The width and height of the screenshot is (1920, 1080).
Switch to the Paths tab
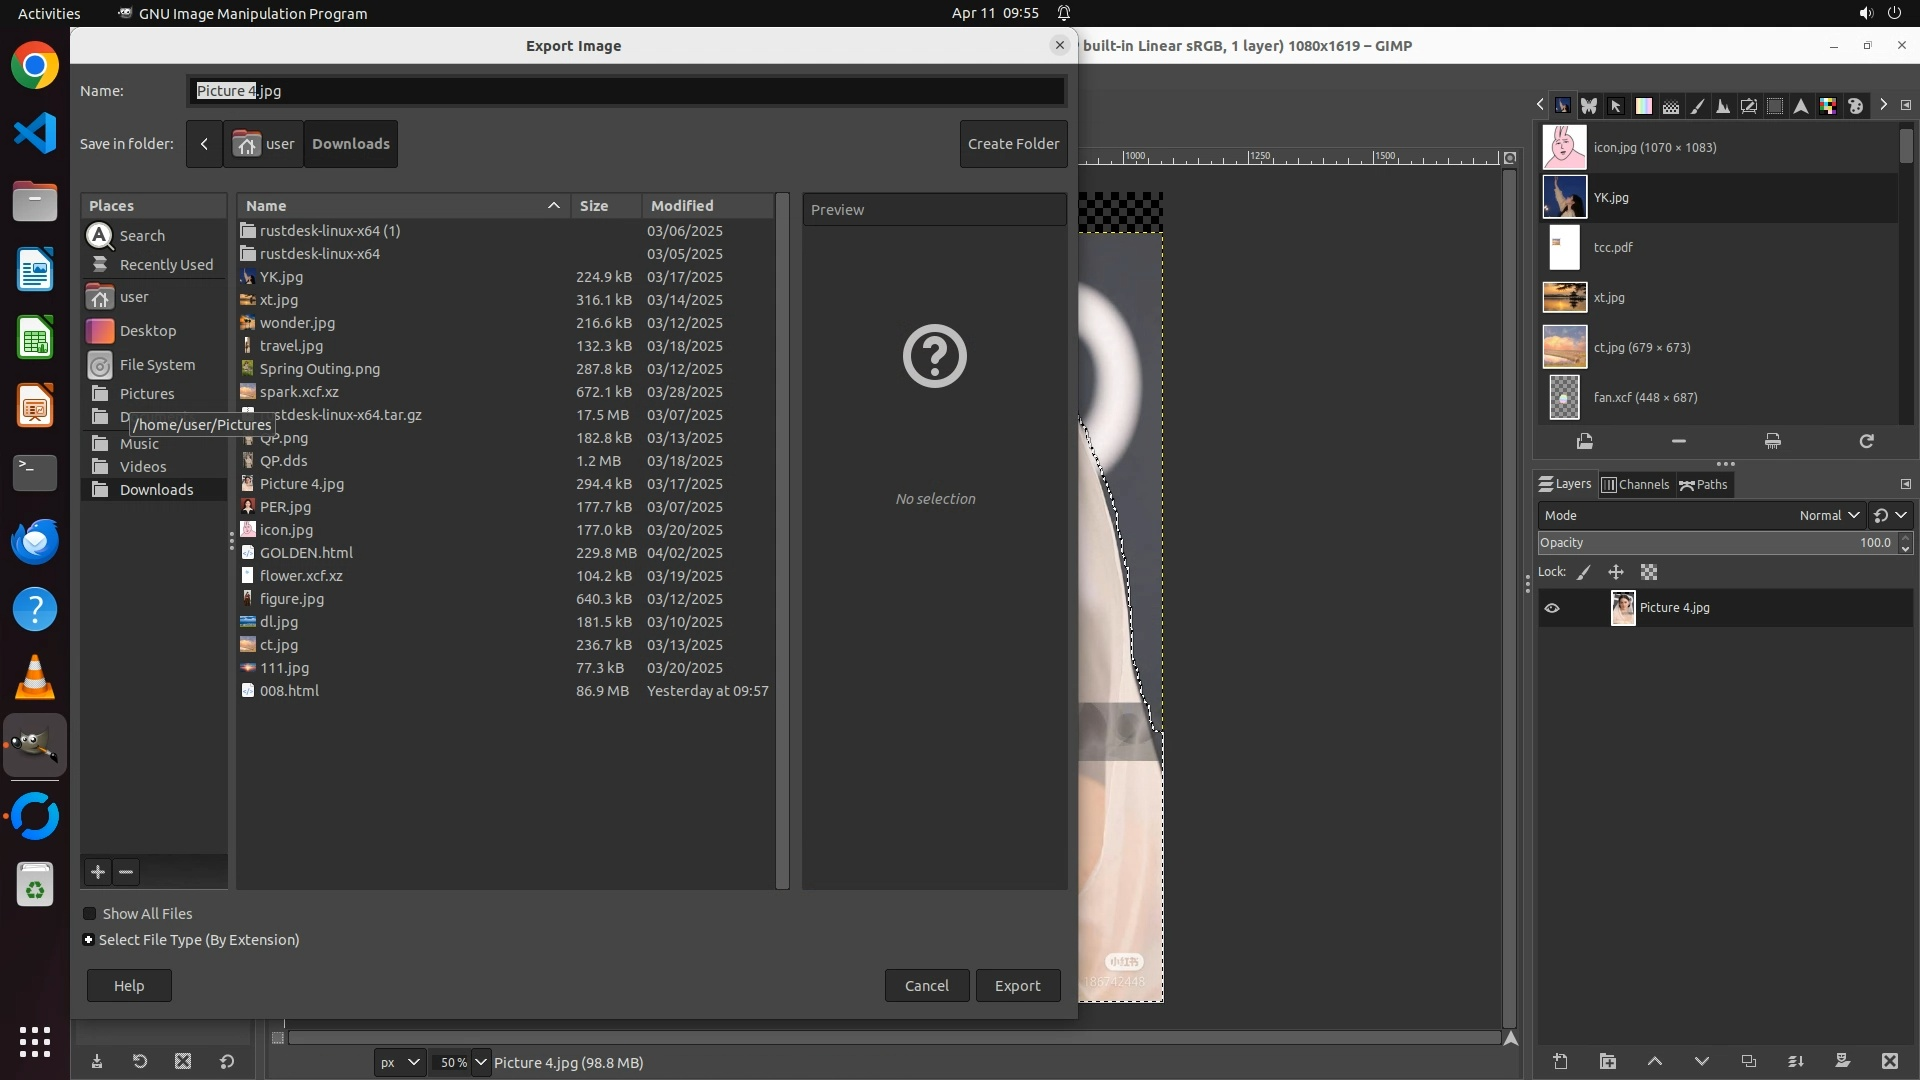point(1704,485)
